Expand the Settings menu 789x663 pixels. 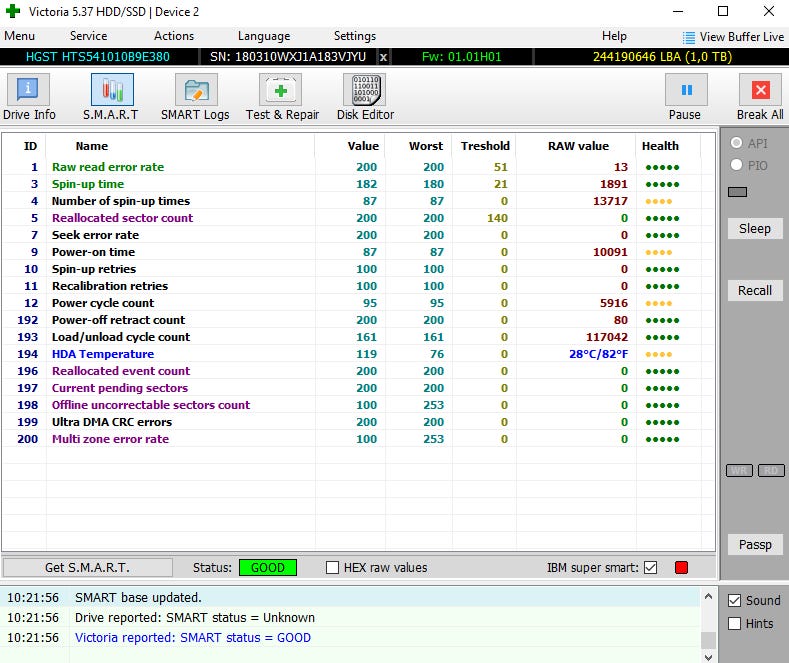pyautogui.click(x=355, y=36)
